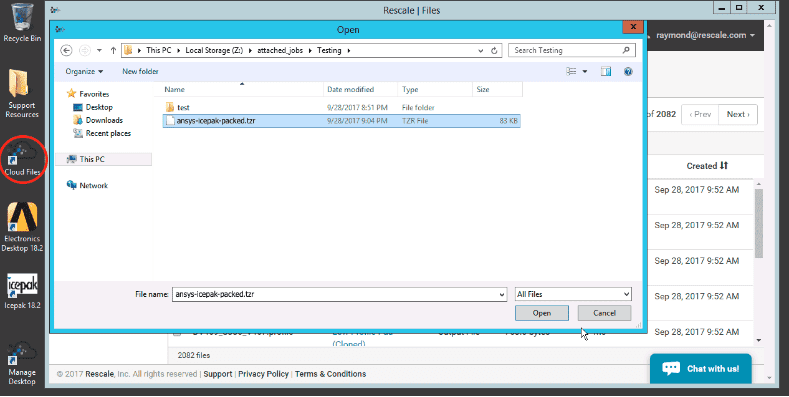
Task: Open the Terms & Conditions footer link
Action: click(331, 374)
